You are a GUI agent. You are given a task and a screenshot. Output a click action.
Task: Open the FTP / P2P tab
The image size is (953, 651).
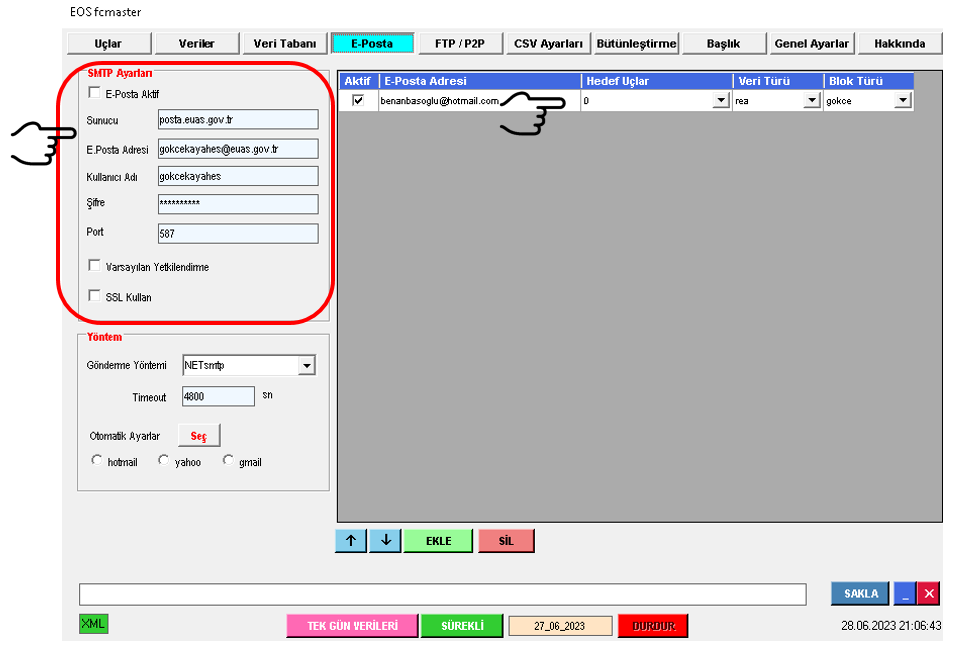(461, 44)
